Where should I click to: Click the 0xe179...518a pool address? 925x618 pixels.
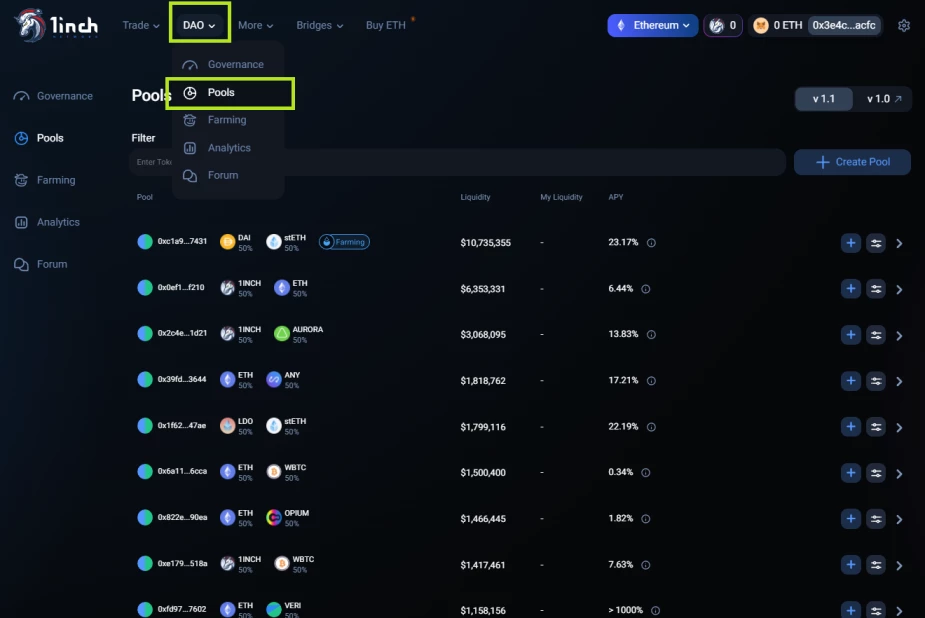pos(182,564)
